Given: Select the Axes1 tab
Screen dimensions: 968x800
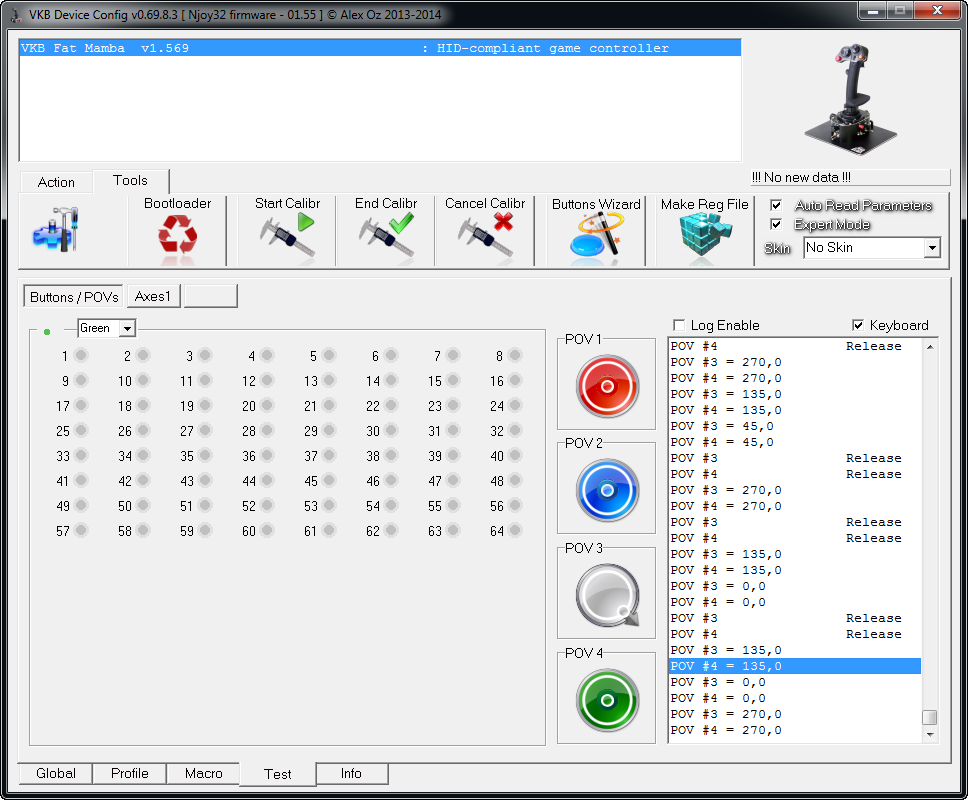Looking at the screenshot, I should point(153,296).
